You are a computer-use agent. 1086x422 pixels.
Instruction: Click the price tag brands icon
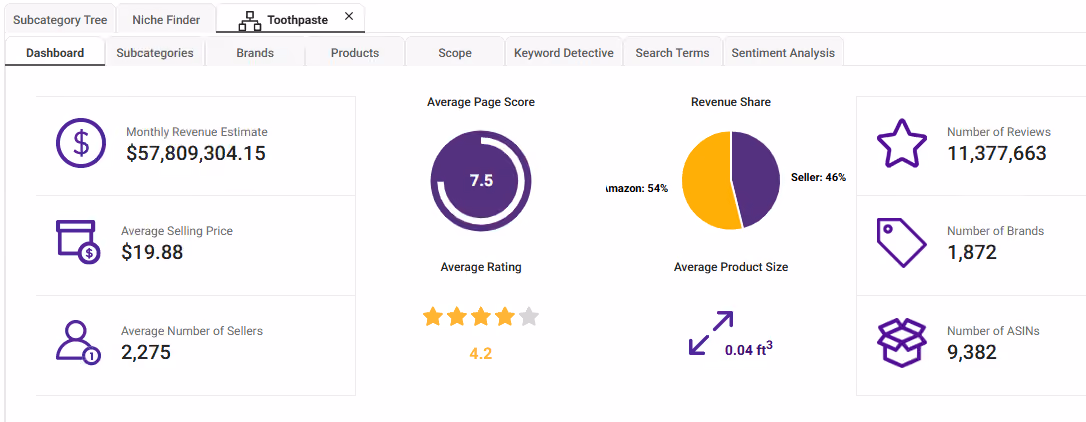click(902, 243)
